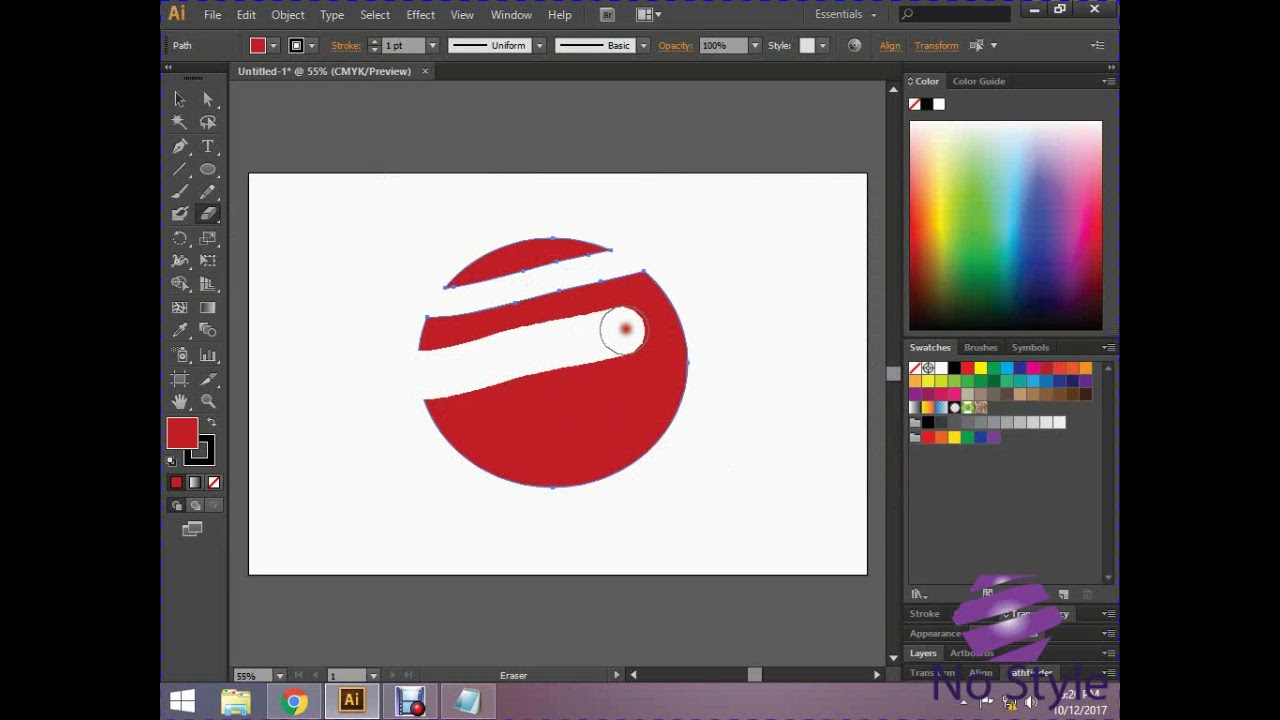Viewport: 1280px width, 720px height.
Task: Open the Object menu
Action: click(x=288, y=15)
